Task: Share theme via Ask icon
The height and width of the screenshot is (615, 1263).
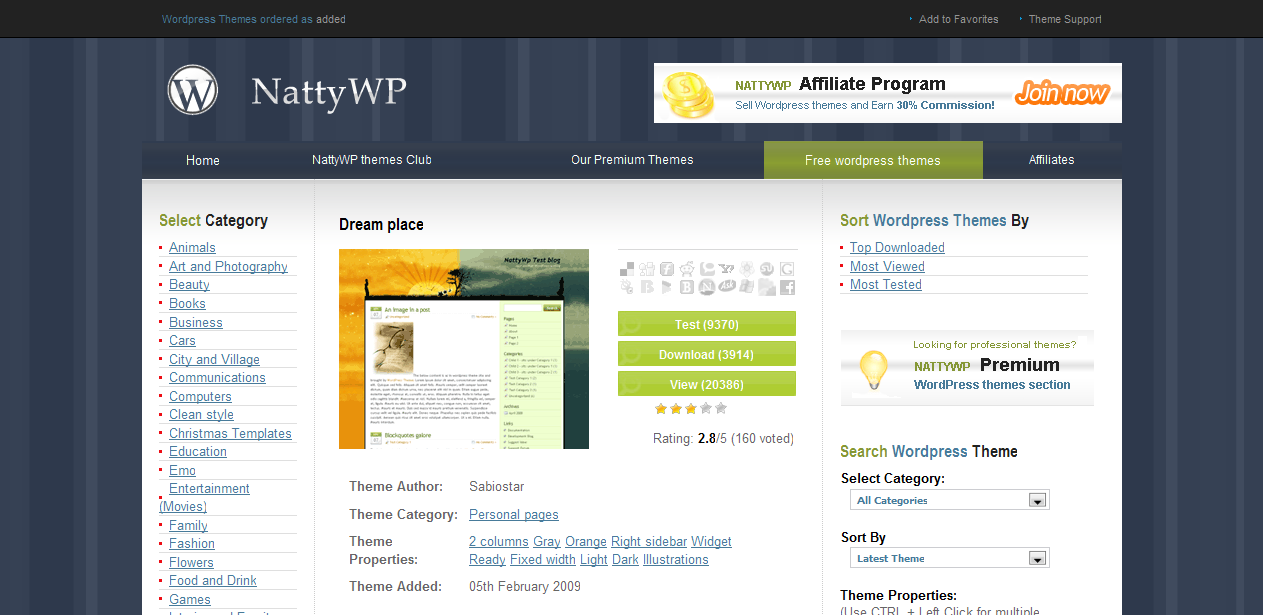Action: pos(727,286)
